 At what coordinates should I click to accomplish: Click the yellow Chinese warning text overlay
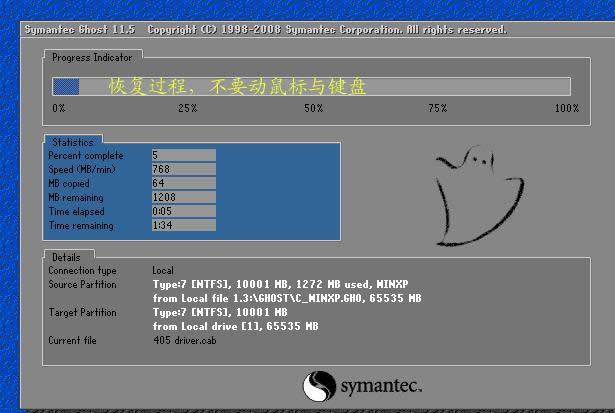tap(238, 87)
